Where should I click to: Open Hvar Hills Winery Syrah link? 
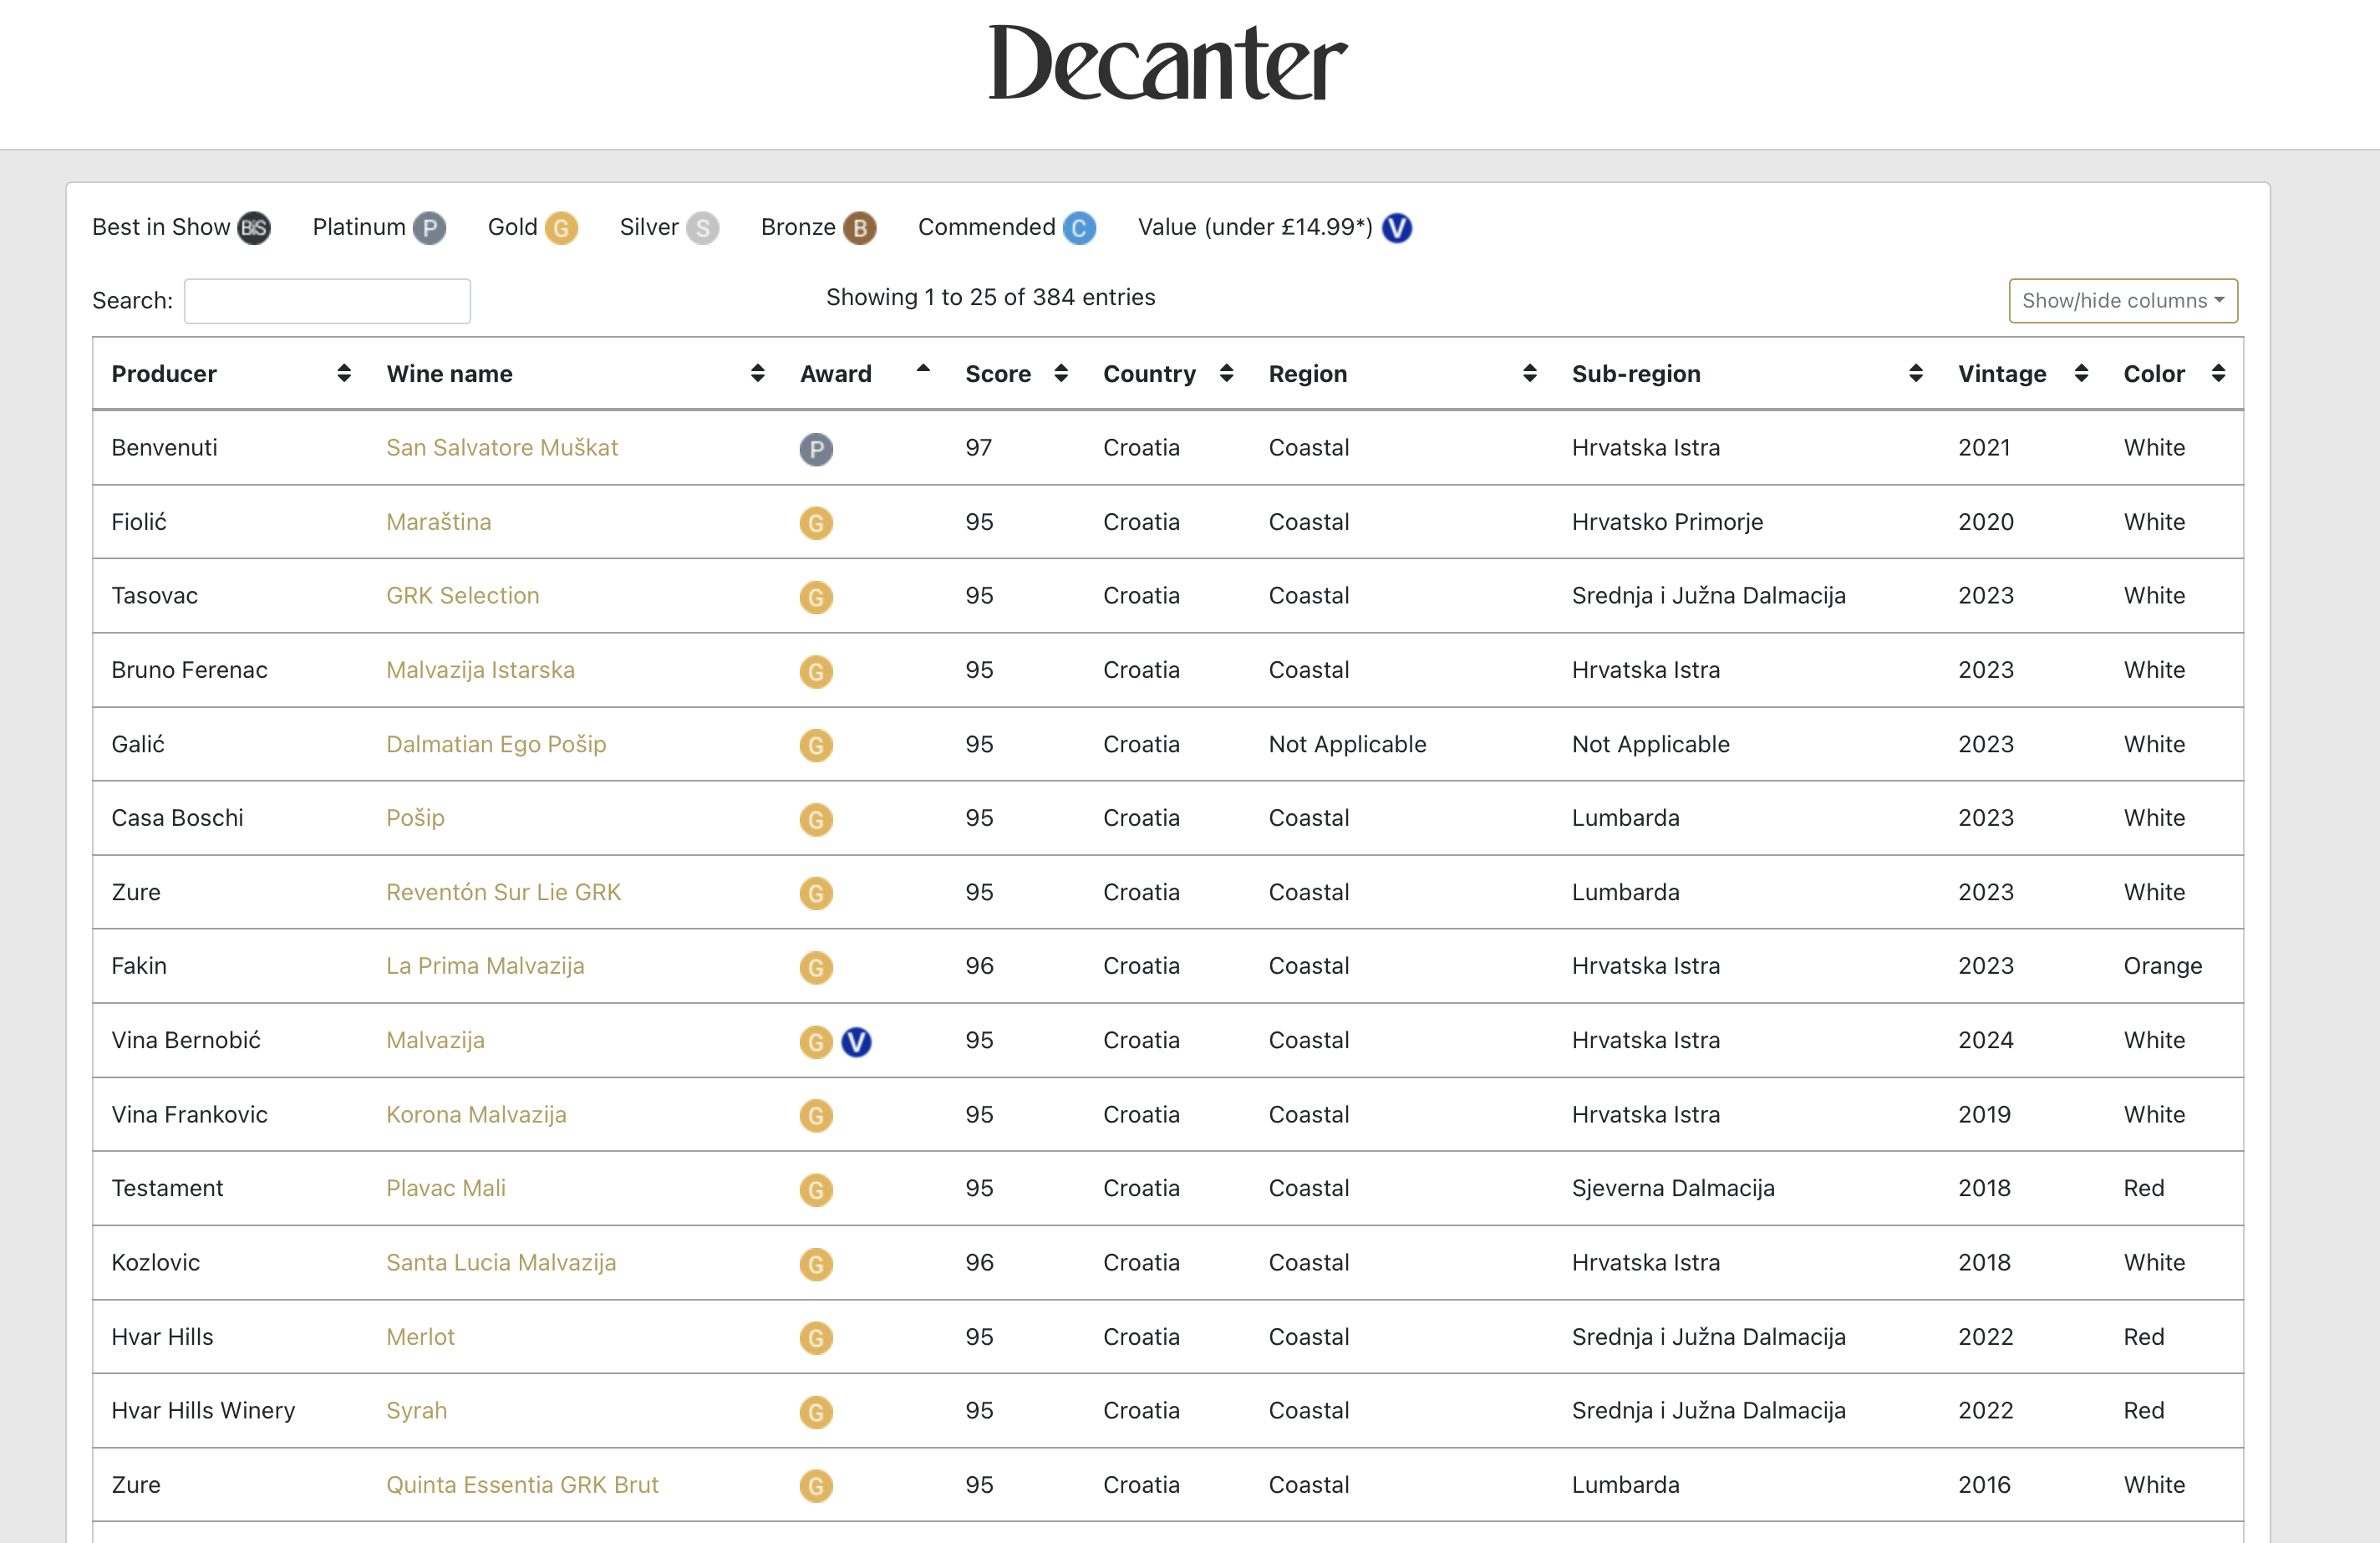tap(416, 1411)
